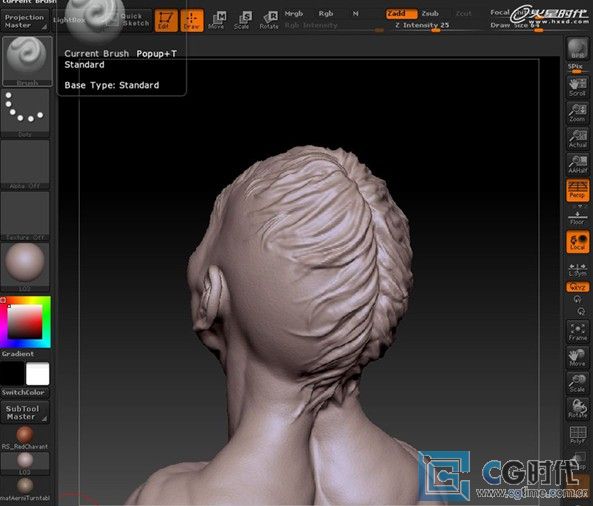The height and width of the screenshot is (506, 593).
Task: Pick a color in the color picker square
Action: coord(25,321)
